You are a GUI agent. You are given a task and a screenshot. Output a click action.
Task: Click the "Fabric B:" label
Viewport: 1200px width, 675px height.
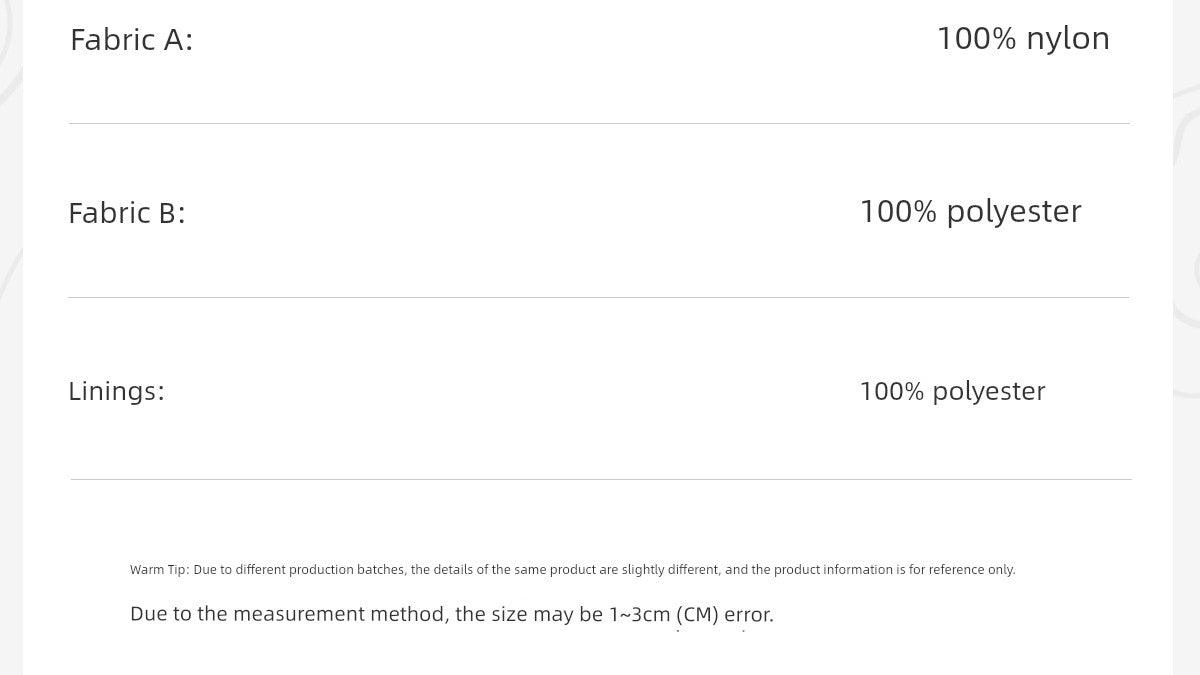(127, 213)
